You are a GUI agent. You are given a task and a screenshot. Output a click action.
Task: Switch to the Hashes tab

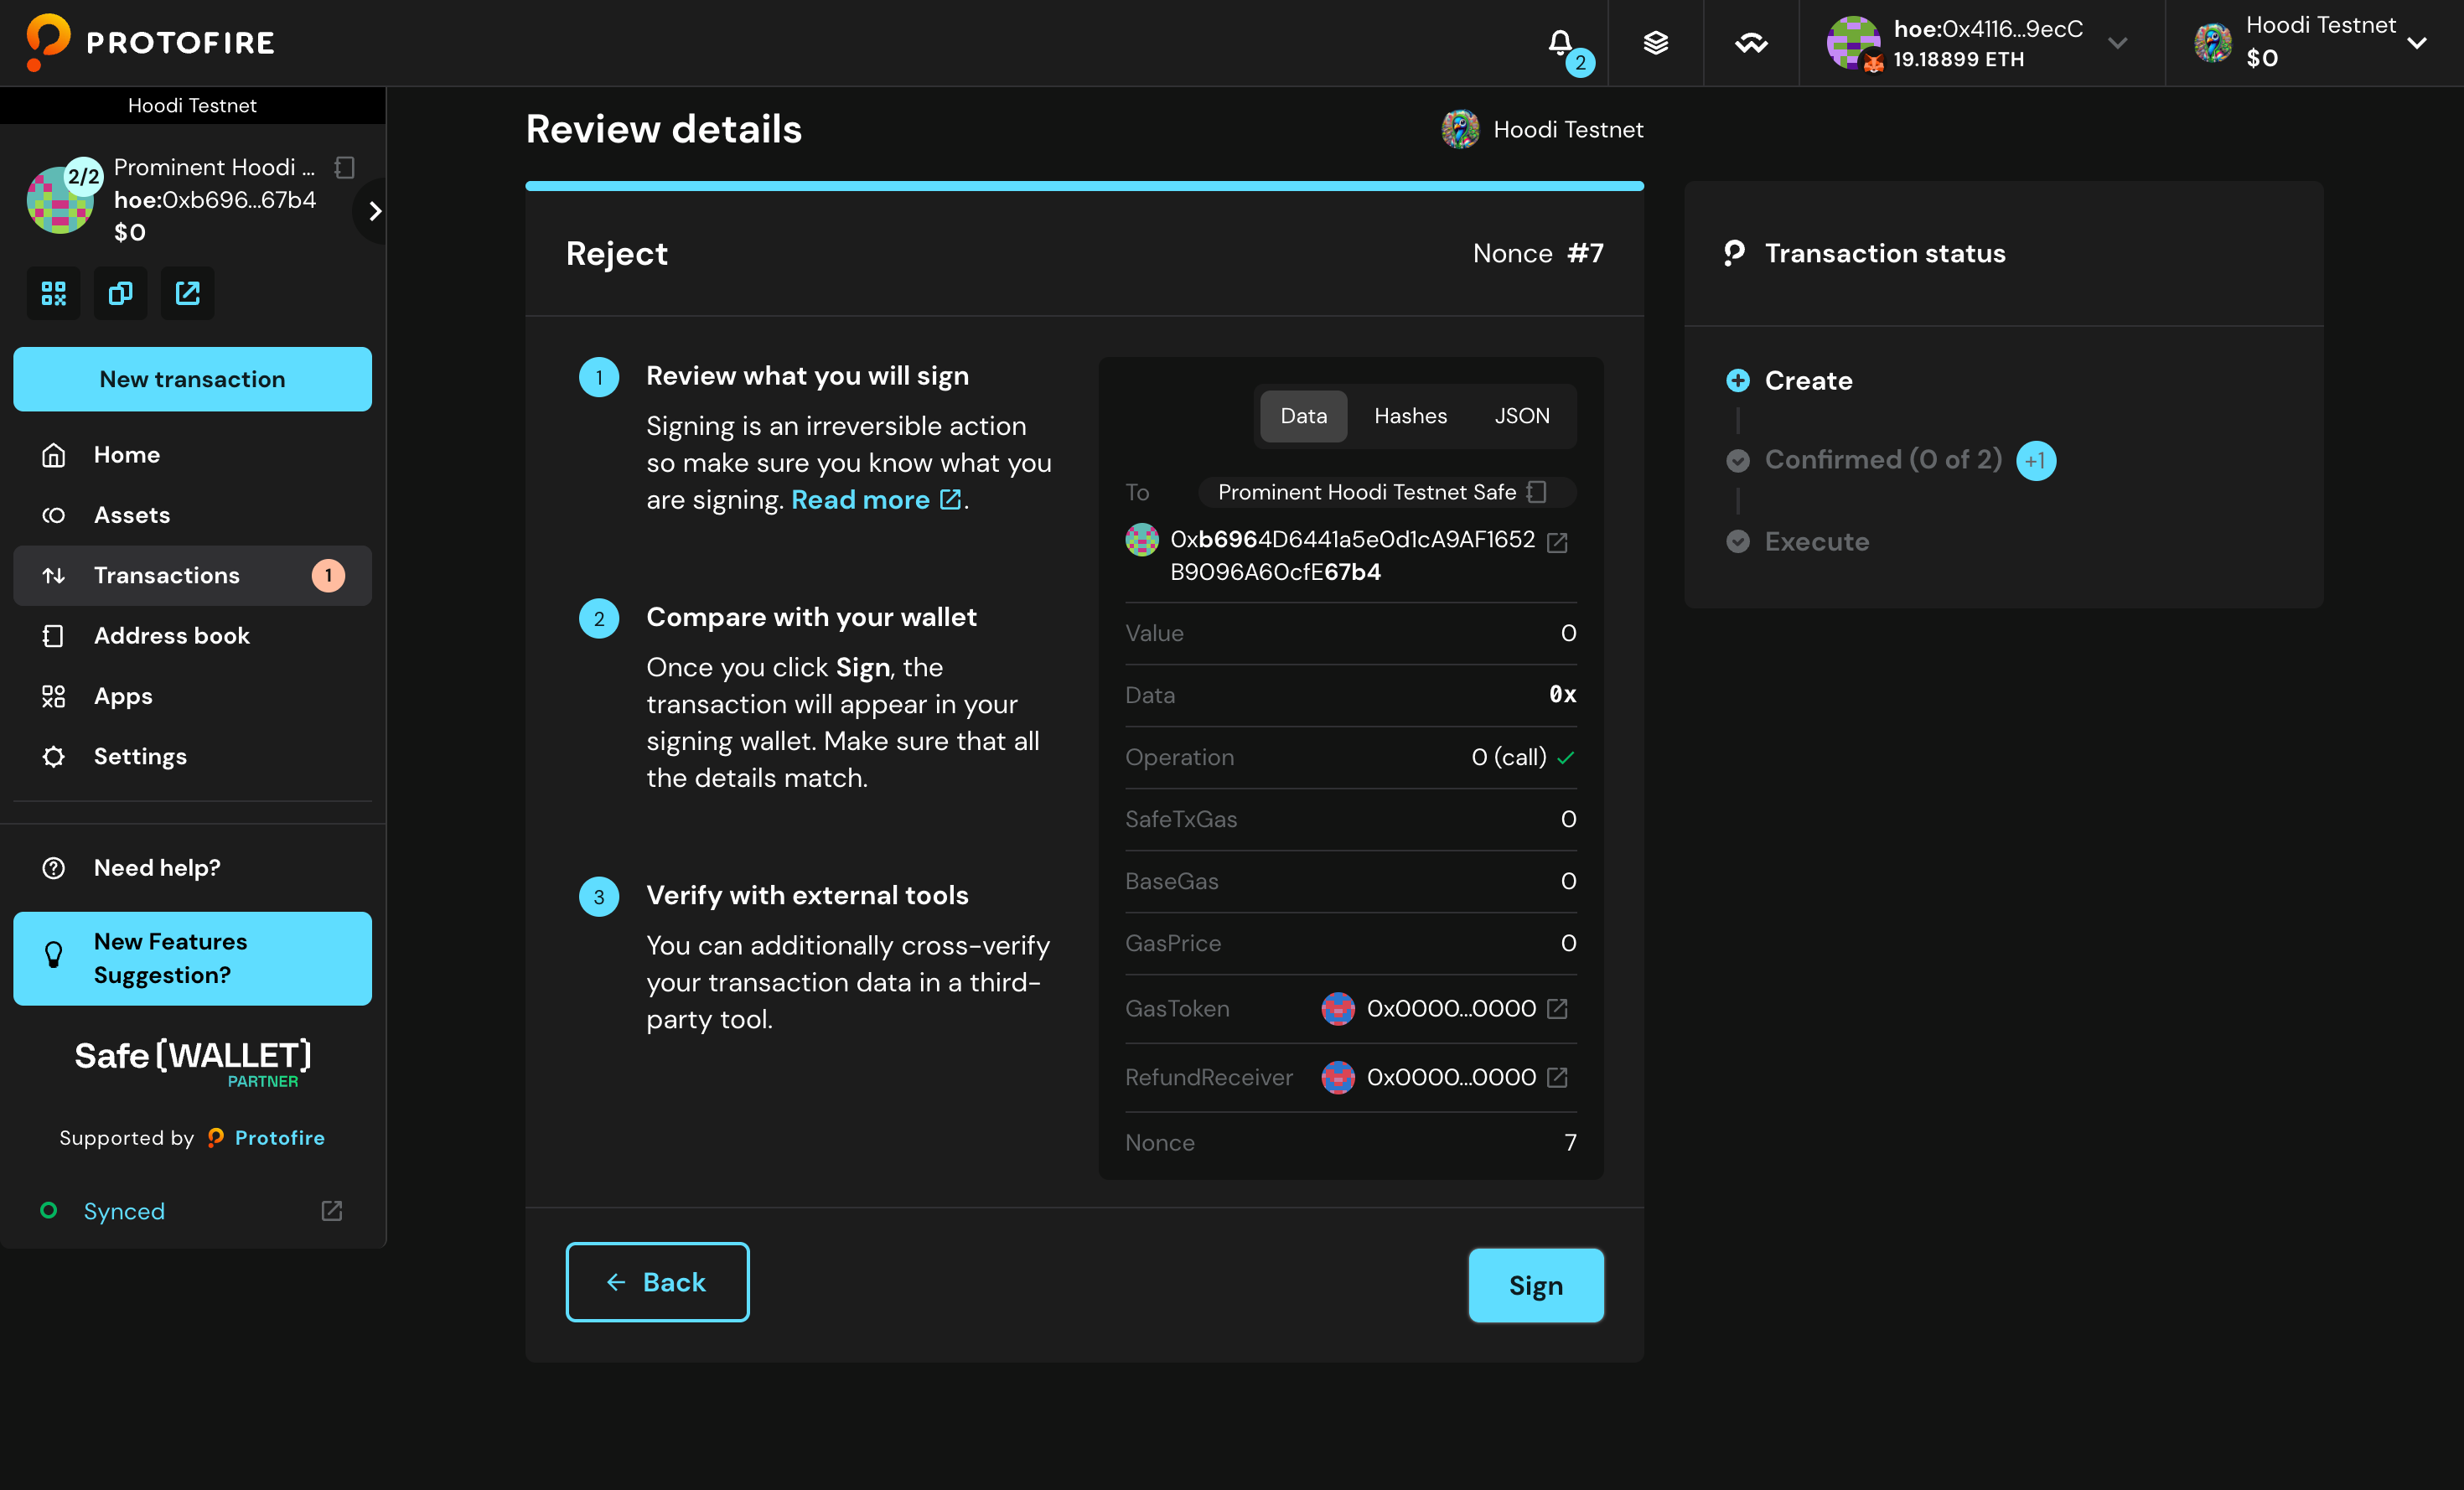click(1410, 416)
